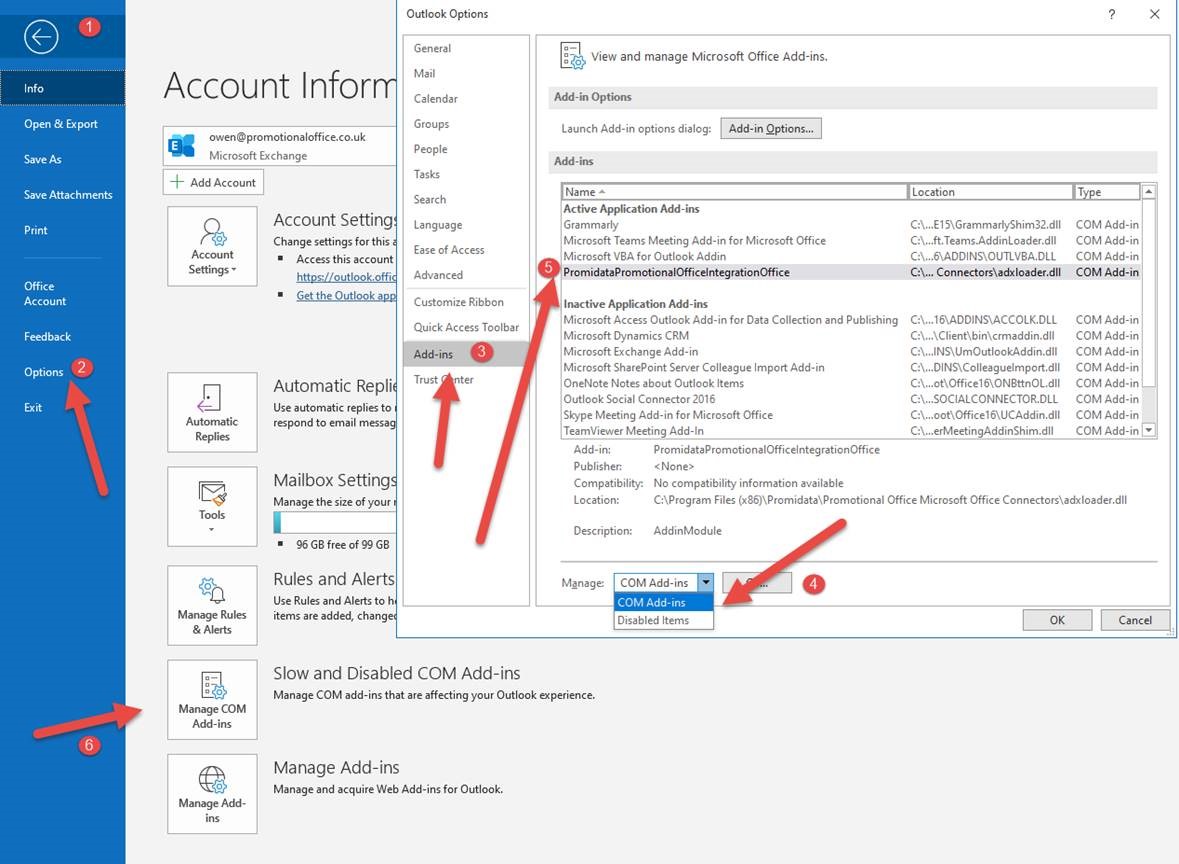Click the back arrow to leave Backstage
The image size is (1179, 864).
coord(41,36)
